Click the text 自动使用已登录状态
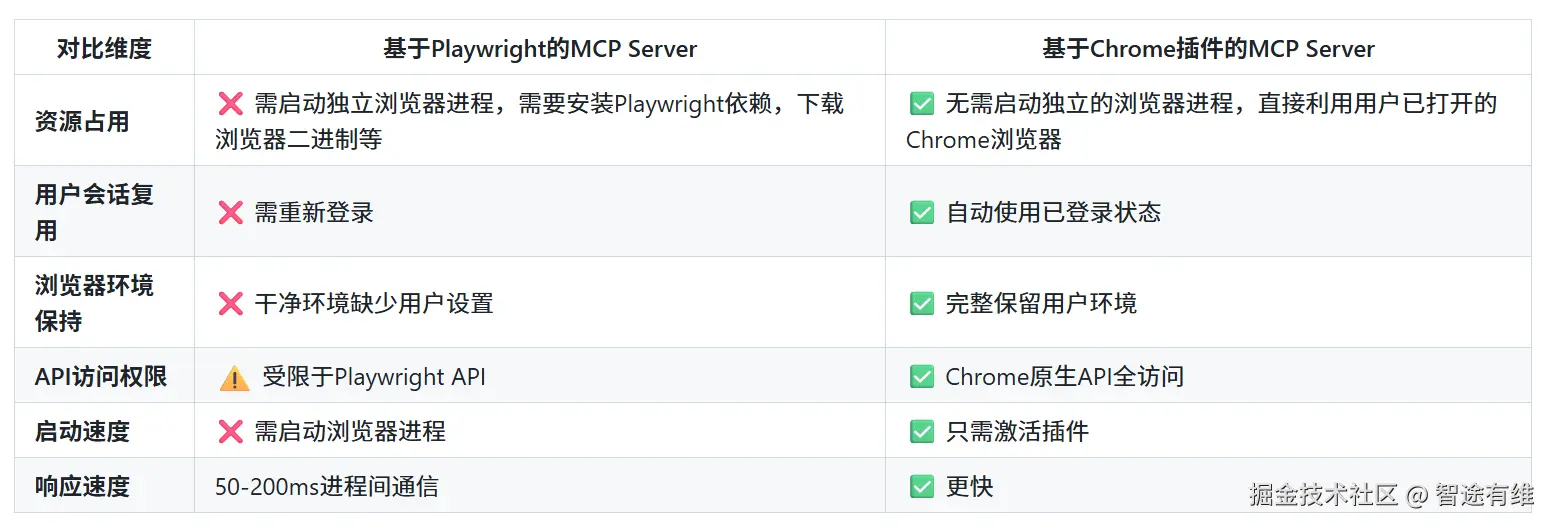The width and height of the screenshot is (1552, 526). click(1053, 212)
